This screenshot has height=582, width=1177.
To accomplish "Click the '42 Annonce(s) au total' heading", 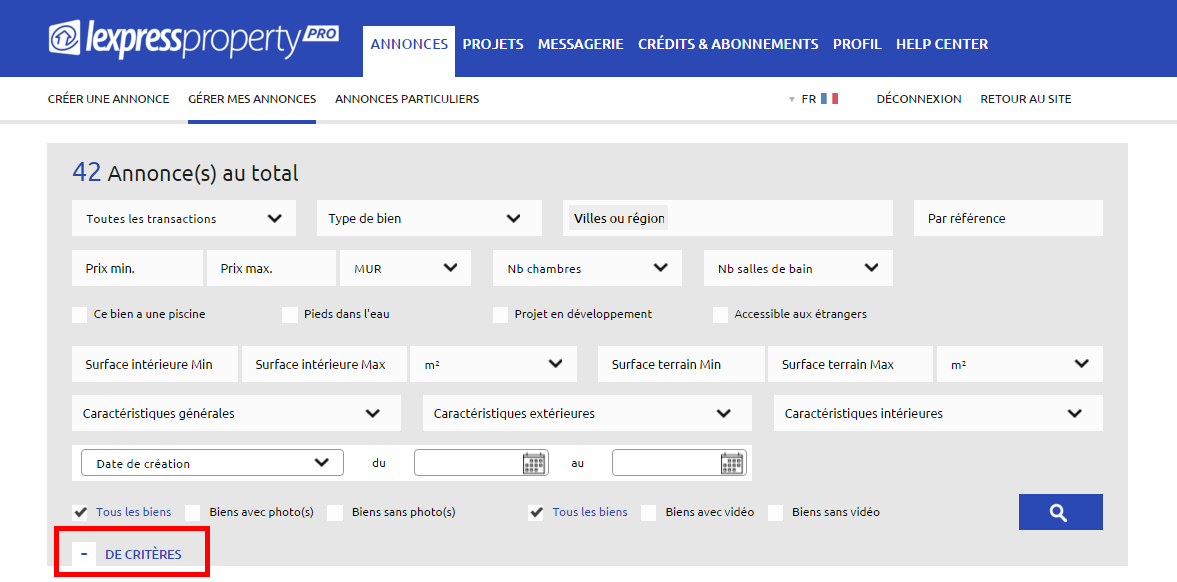I will click(185, 173).
